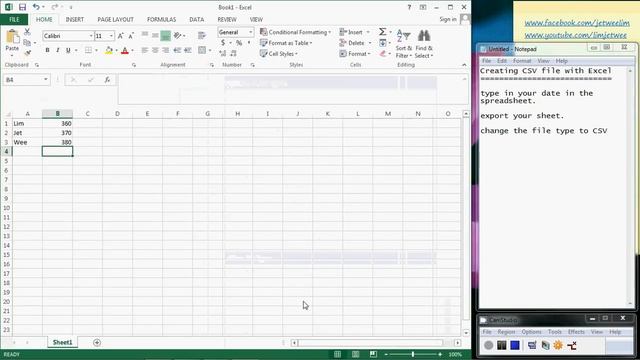
Task: Increase font size with the larger A icon
Action: coord(121,36)
